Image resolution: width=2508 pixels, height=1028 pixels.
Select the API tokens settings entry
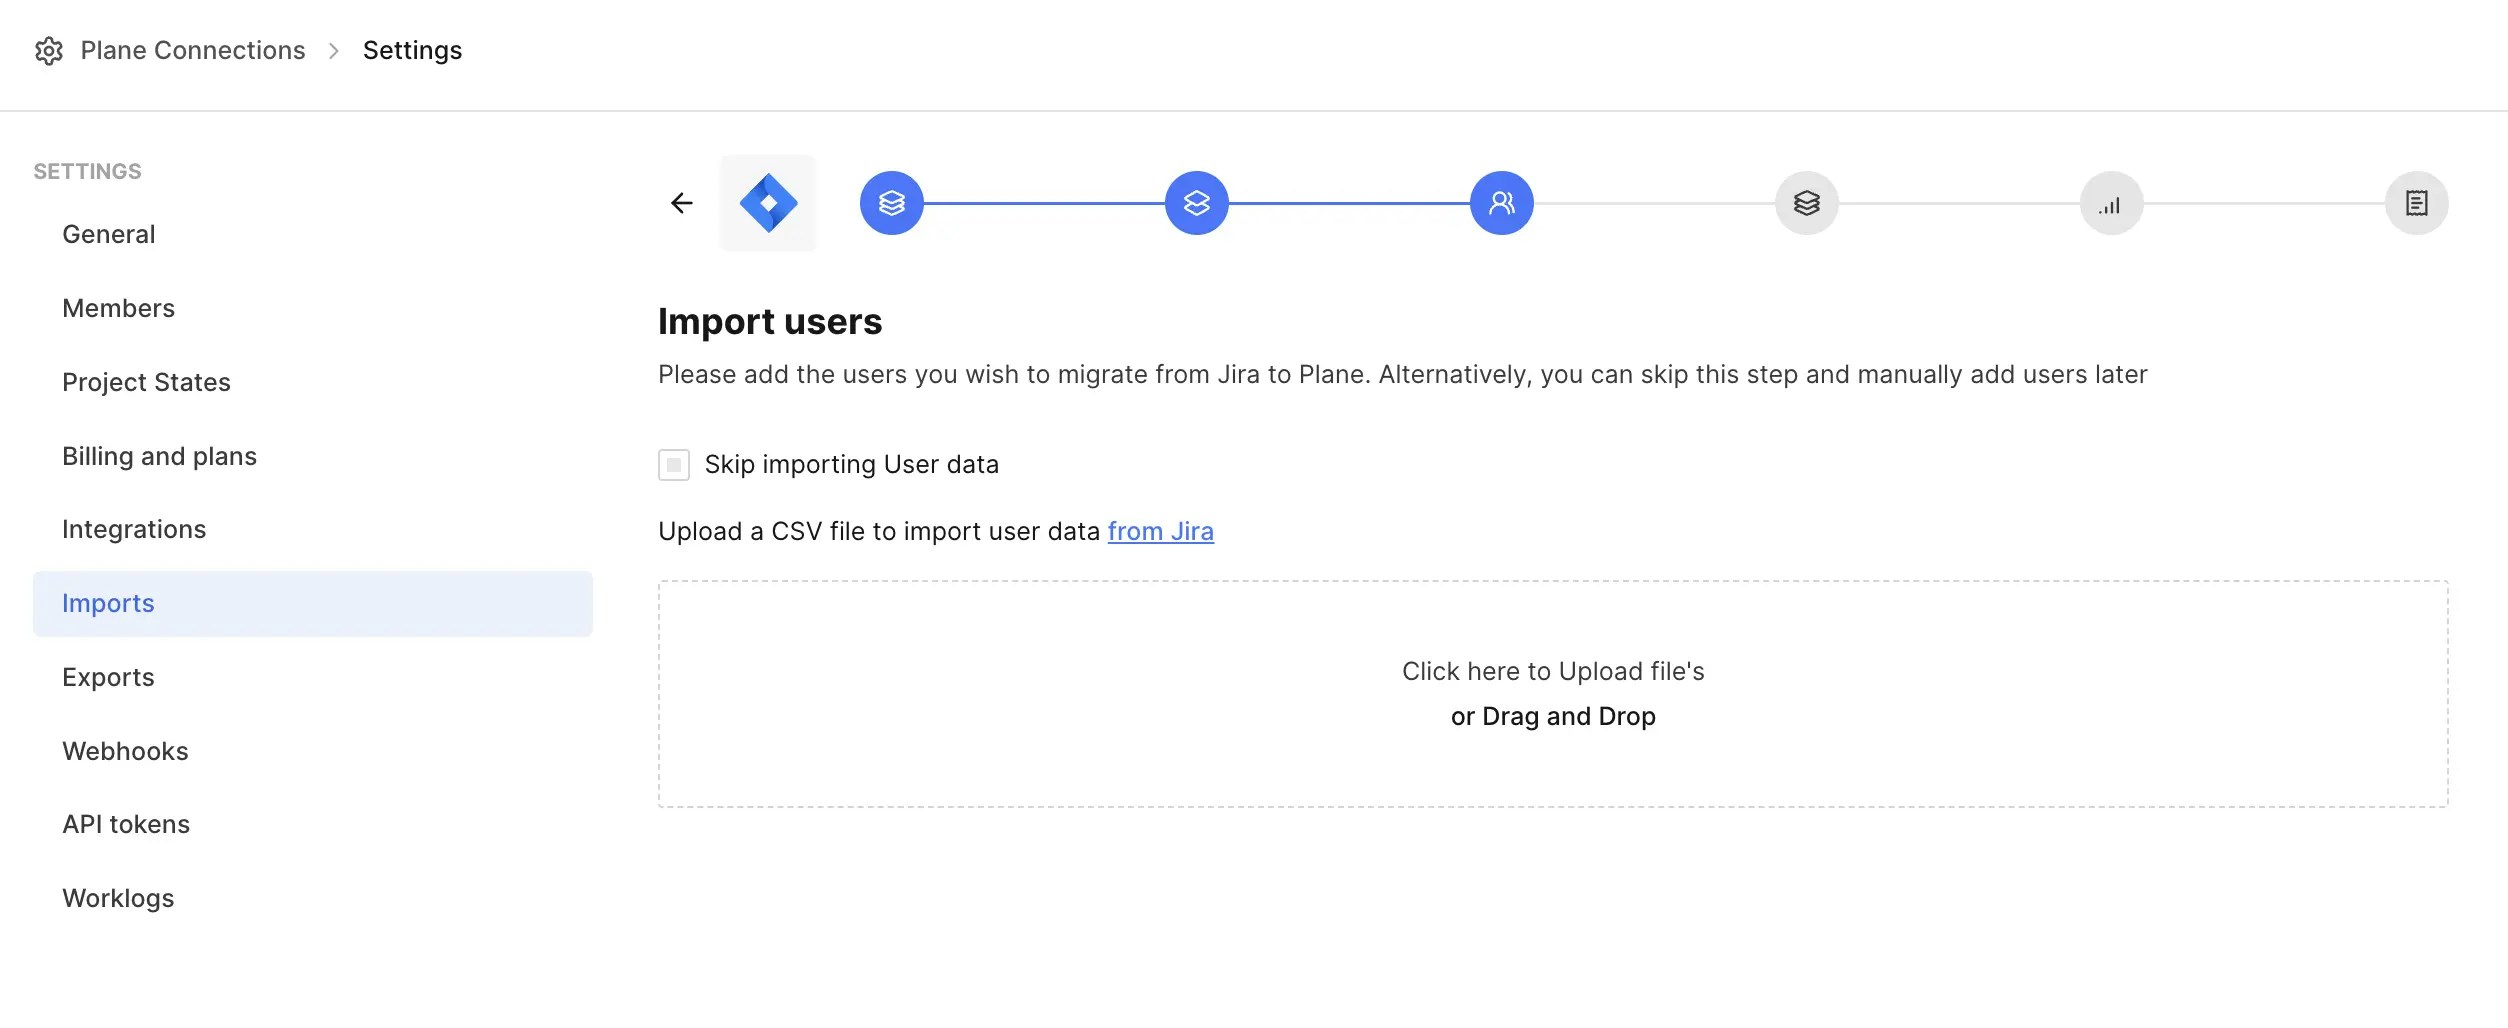coord(126,824)
